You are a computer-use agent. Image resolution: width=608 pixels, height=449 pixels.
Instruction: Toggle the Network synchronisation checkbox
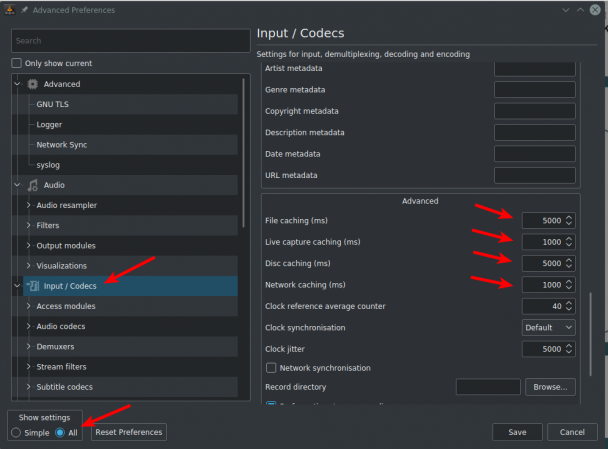point(271,368)
